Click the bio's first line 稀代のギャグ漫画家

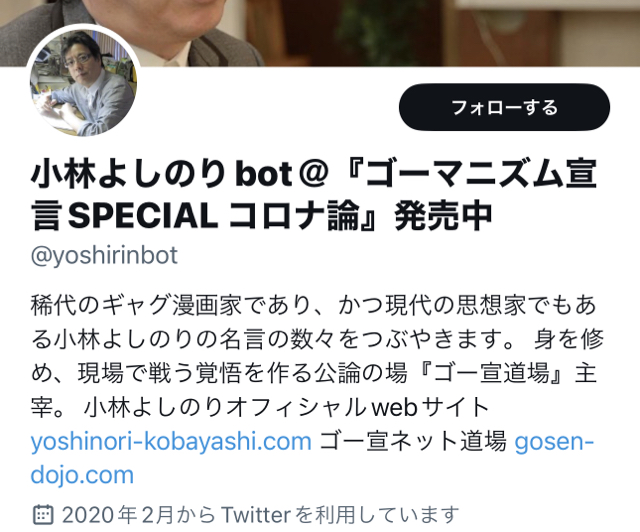(137, 305)
